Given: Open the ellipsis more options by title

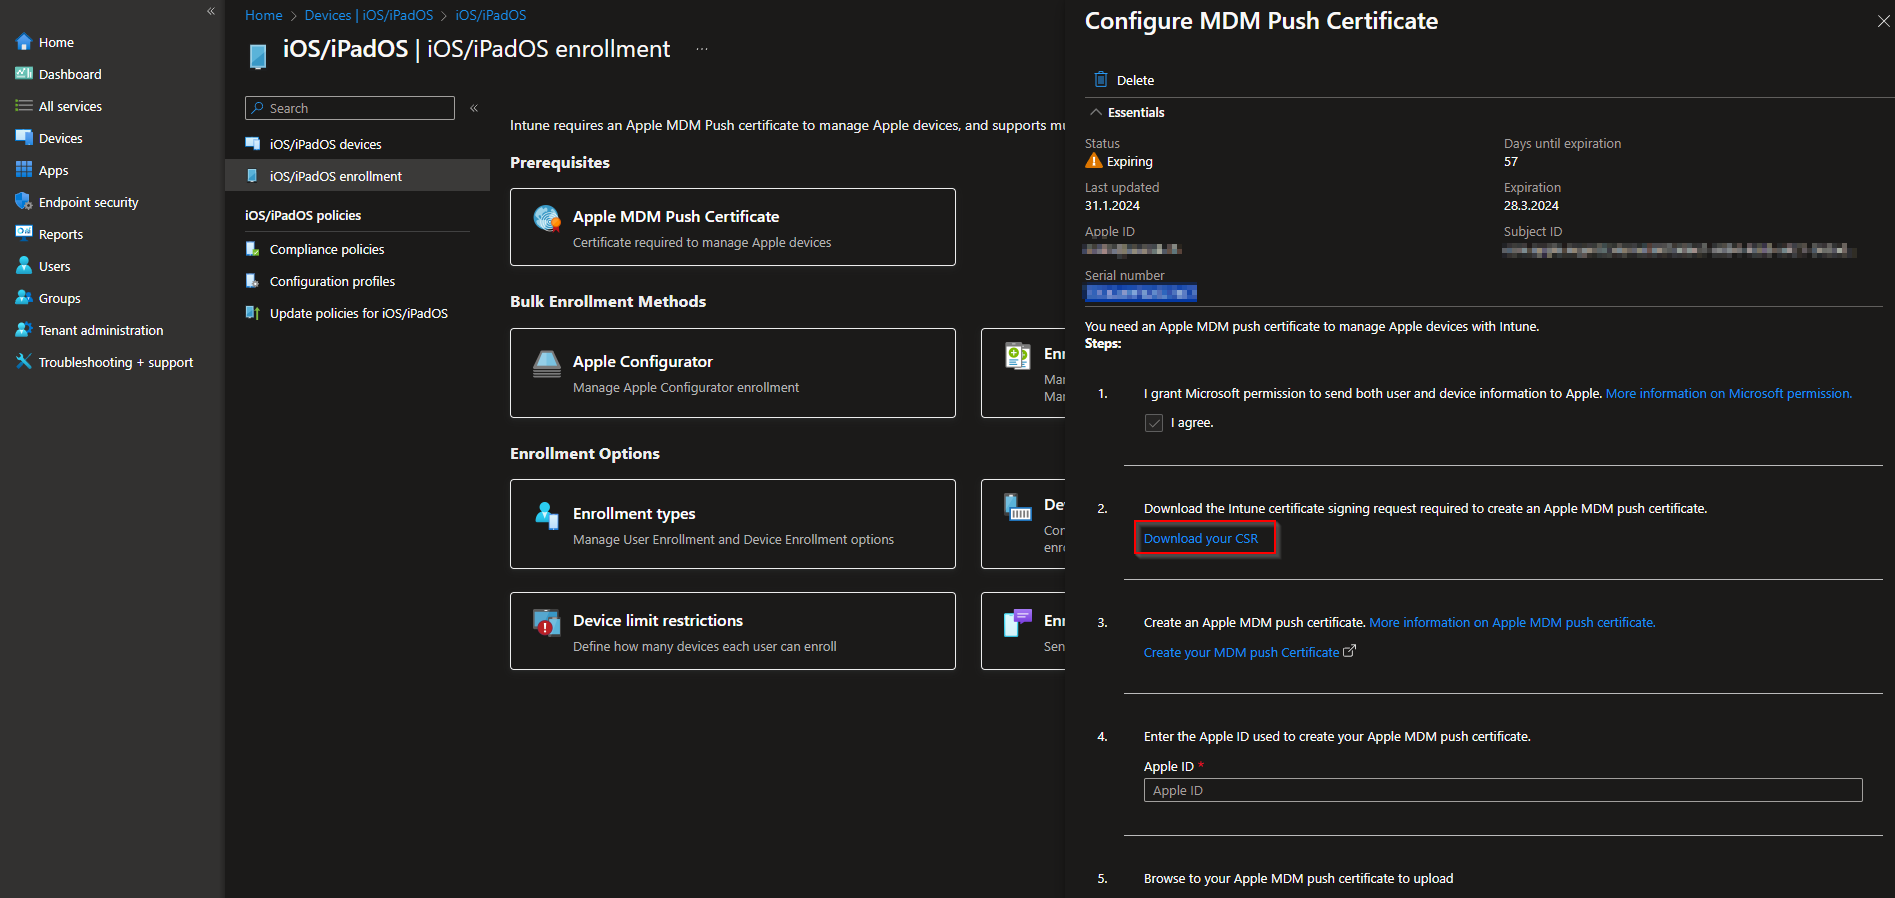Looking at the screenshot, I should (702, 49).
